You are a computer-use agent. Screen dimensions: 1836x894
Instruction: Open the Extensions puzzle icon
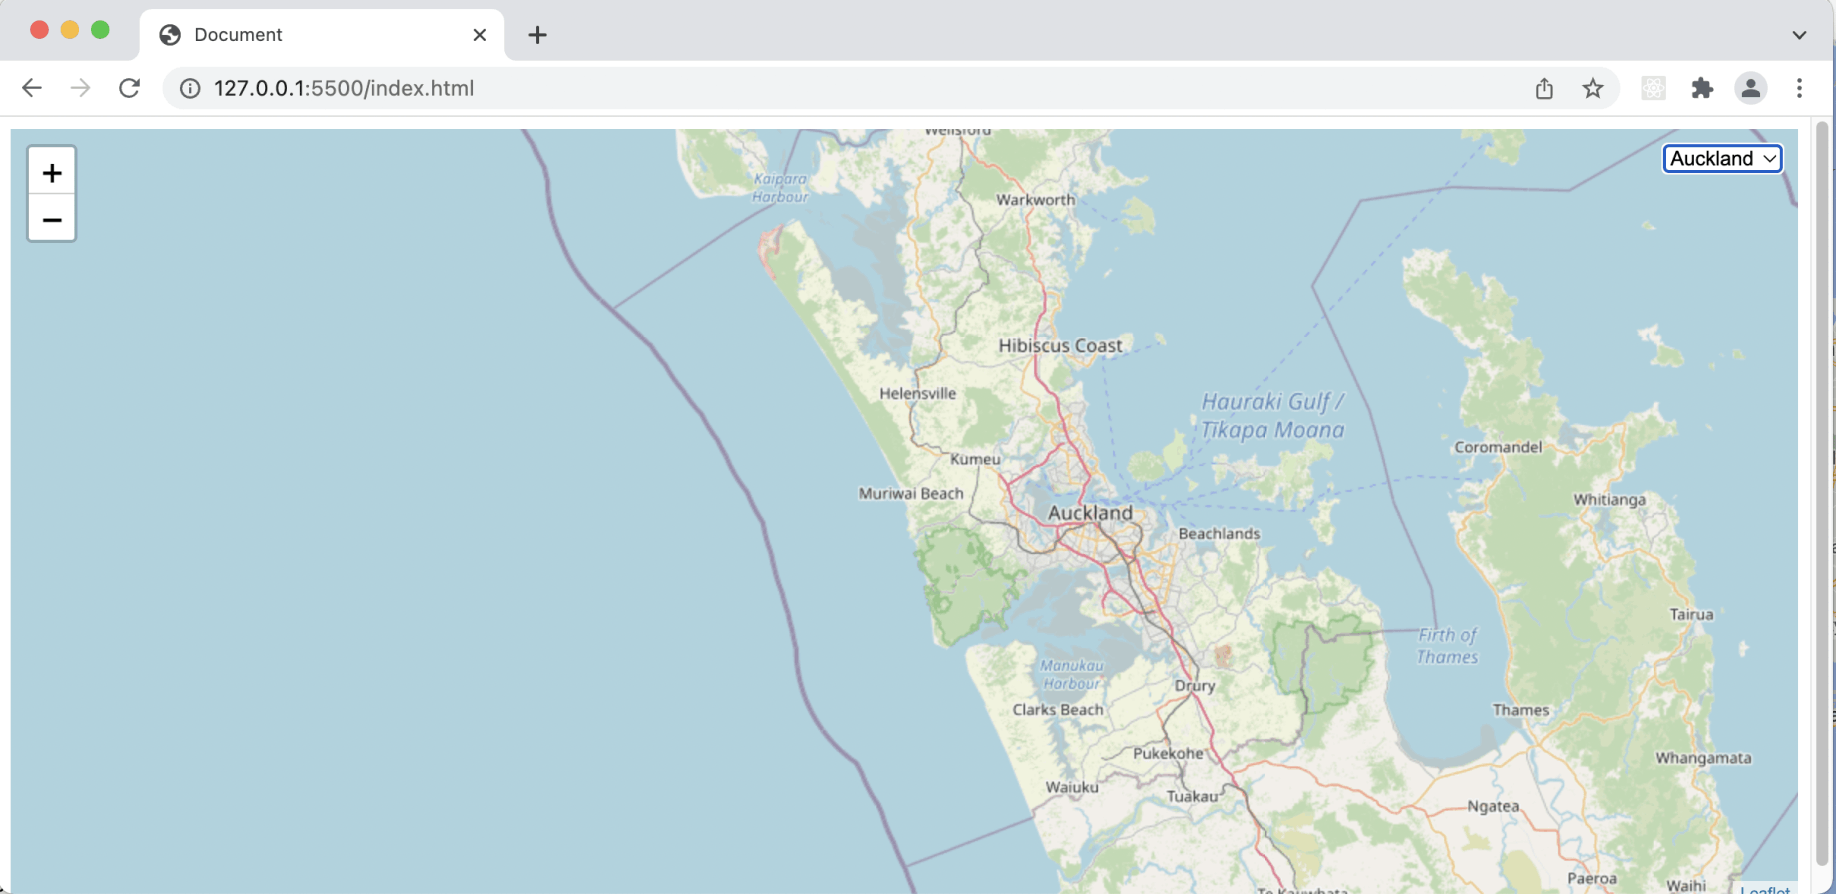click(x=1702, y=88)
